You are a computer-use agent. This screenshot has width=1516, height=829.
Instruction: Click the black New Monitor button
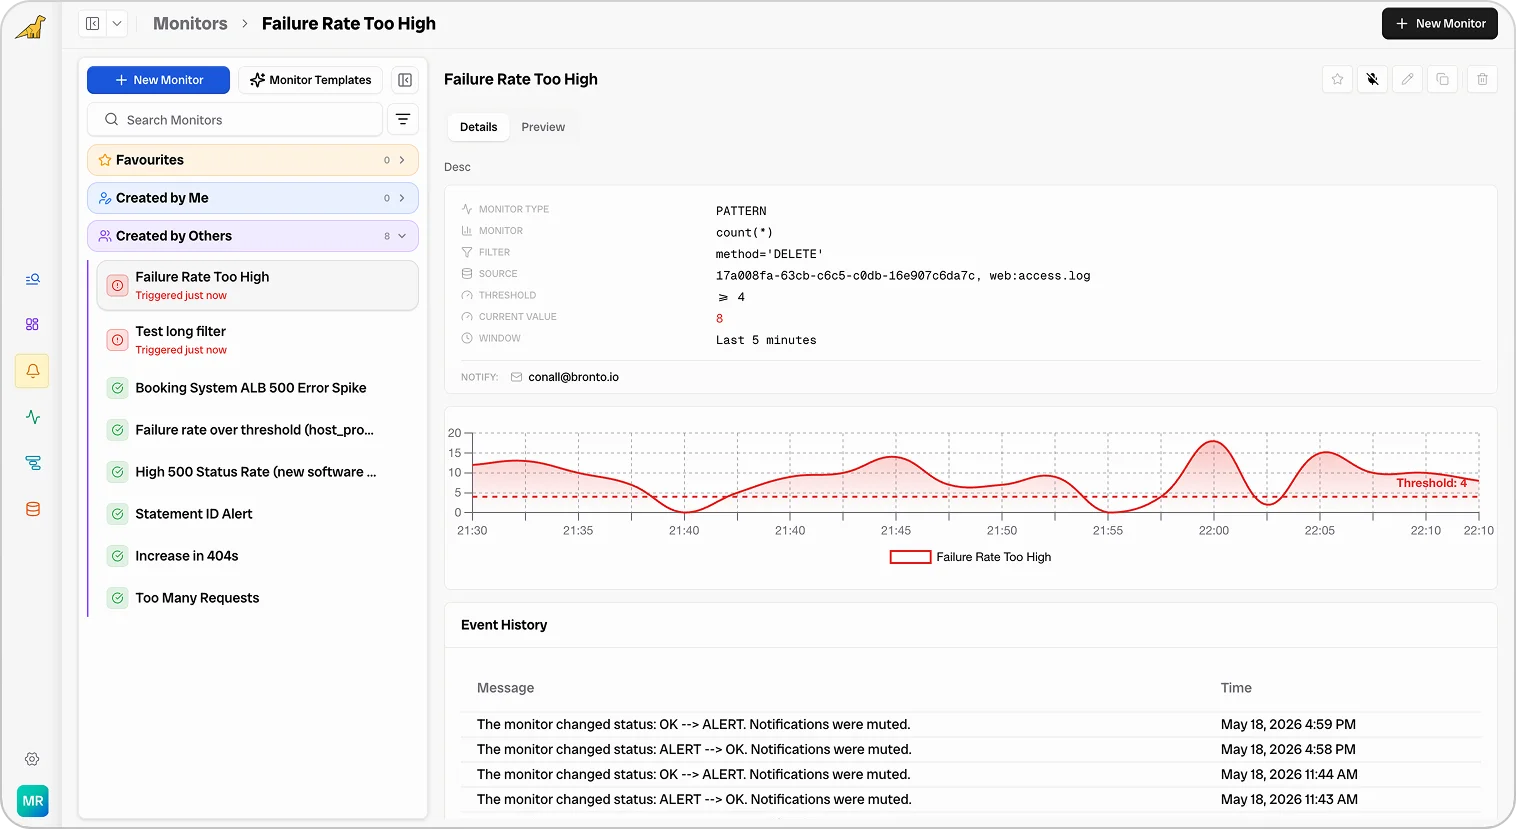point(1439,23)
